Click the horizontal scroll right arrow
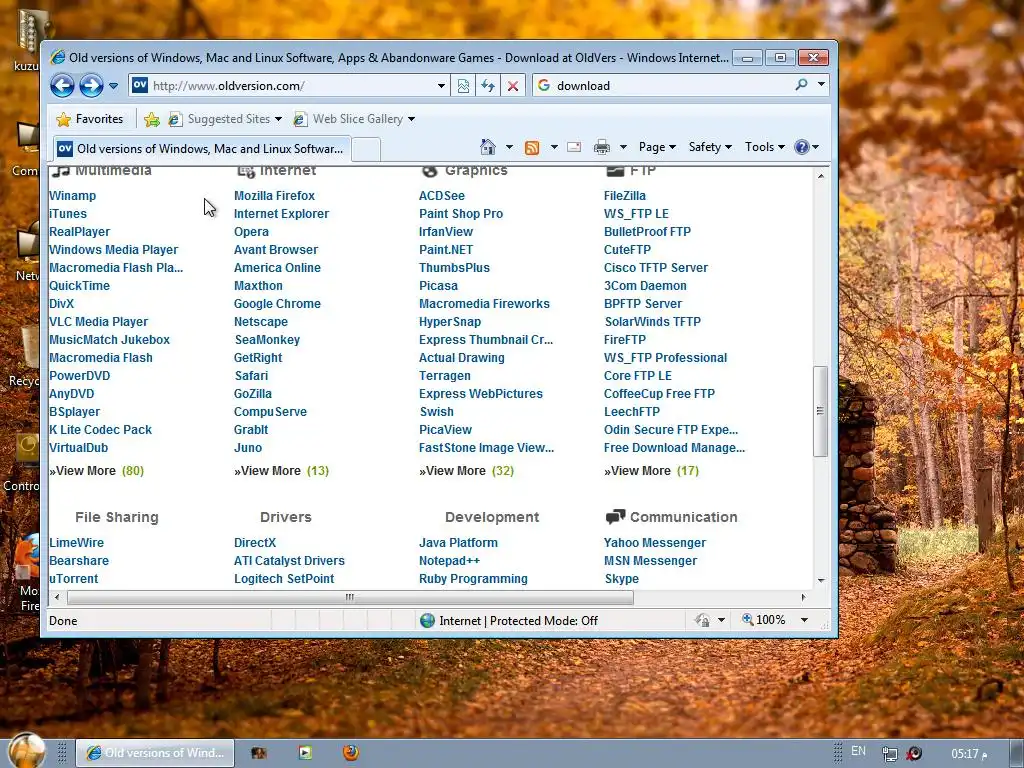 (x=803, y=597)
